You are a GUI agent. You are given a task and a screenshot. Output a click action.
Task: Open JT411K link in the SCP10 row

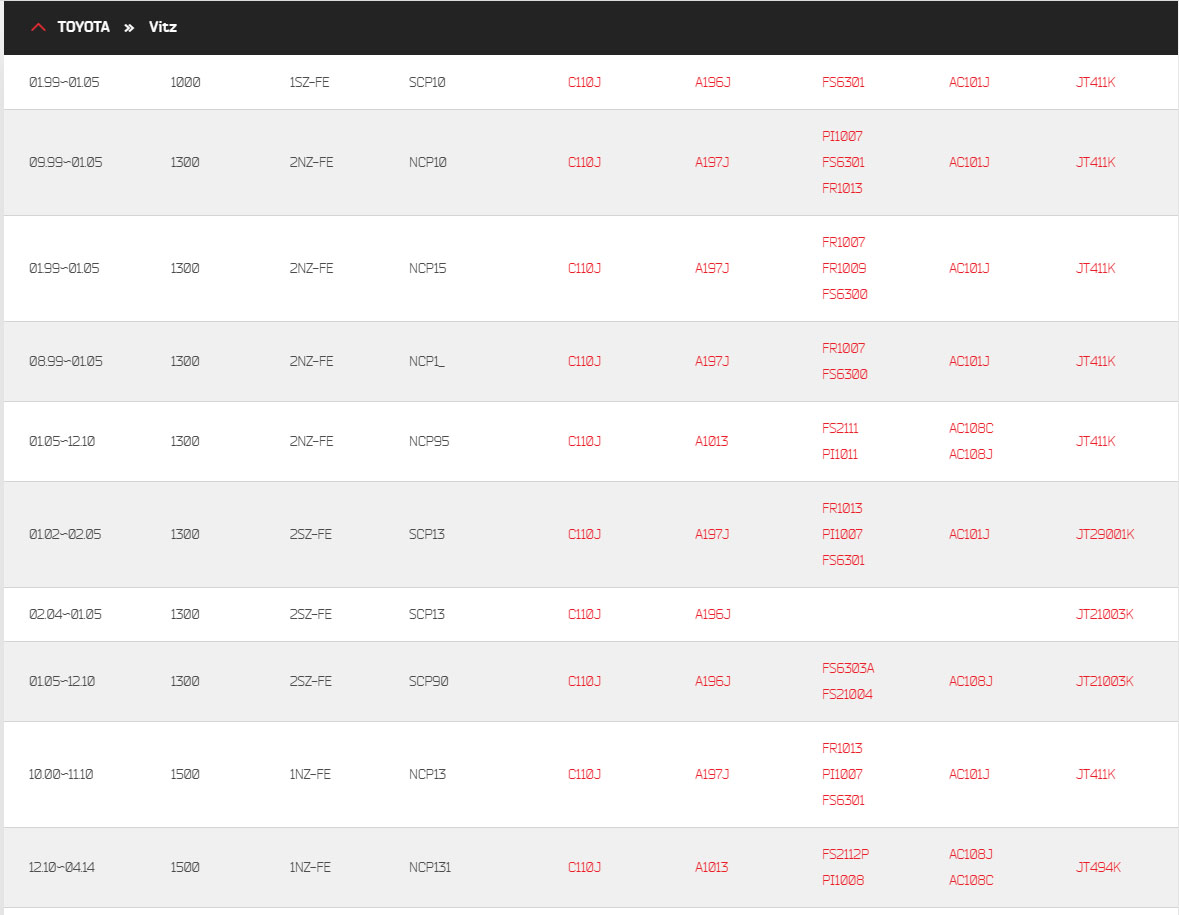(x=1095, y=83)
